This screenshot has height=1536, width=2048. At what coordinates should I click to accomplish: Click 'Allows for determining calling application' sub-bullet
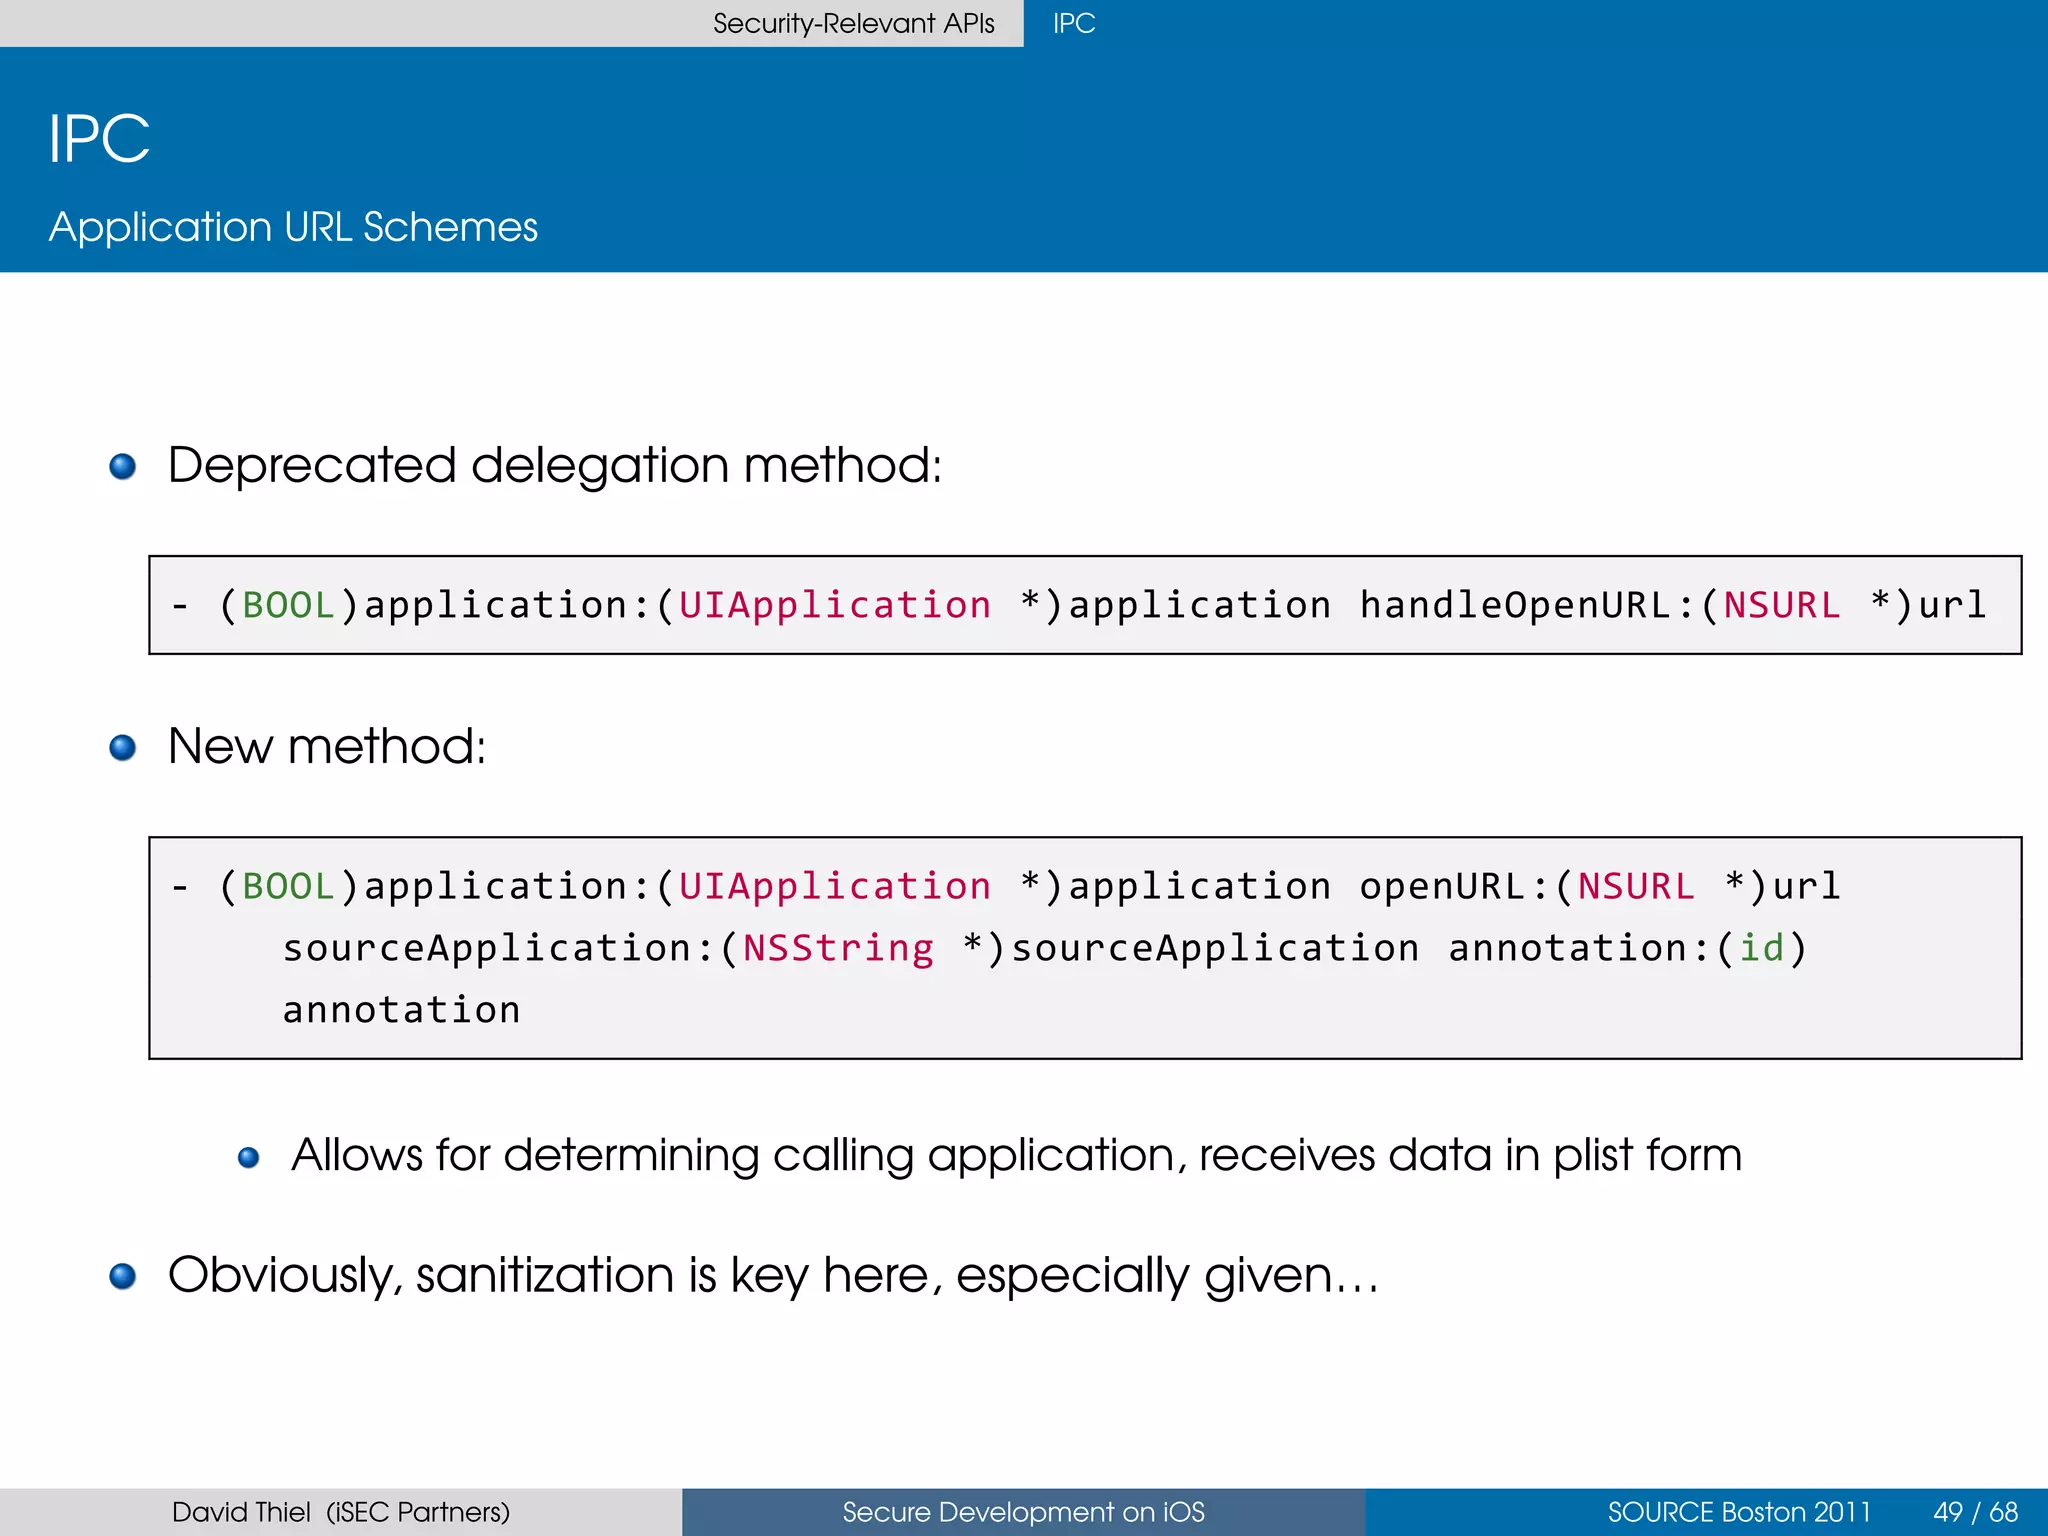pyautogui.click(x=1016, y=1156)
